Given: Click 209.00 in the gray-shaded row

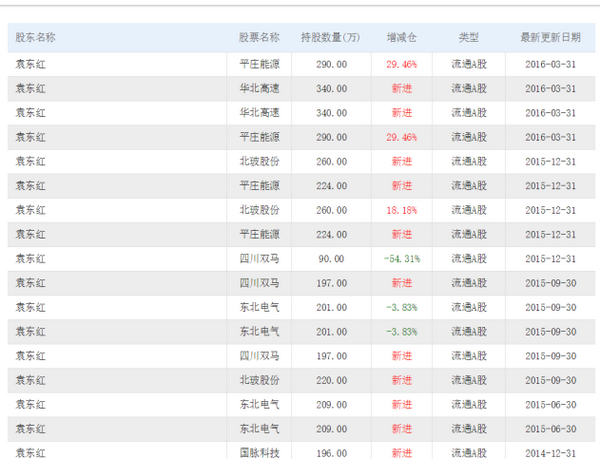Looking at the screenshot, I should pyautogui.click(x=331, y=429).
